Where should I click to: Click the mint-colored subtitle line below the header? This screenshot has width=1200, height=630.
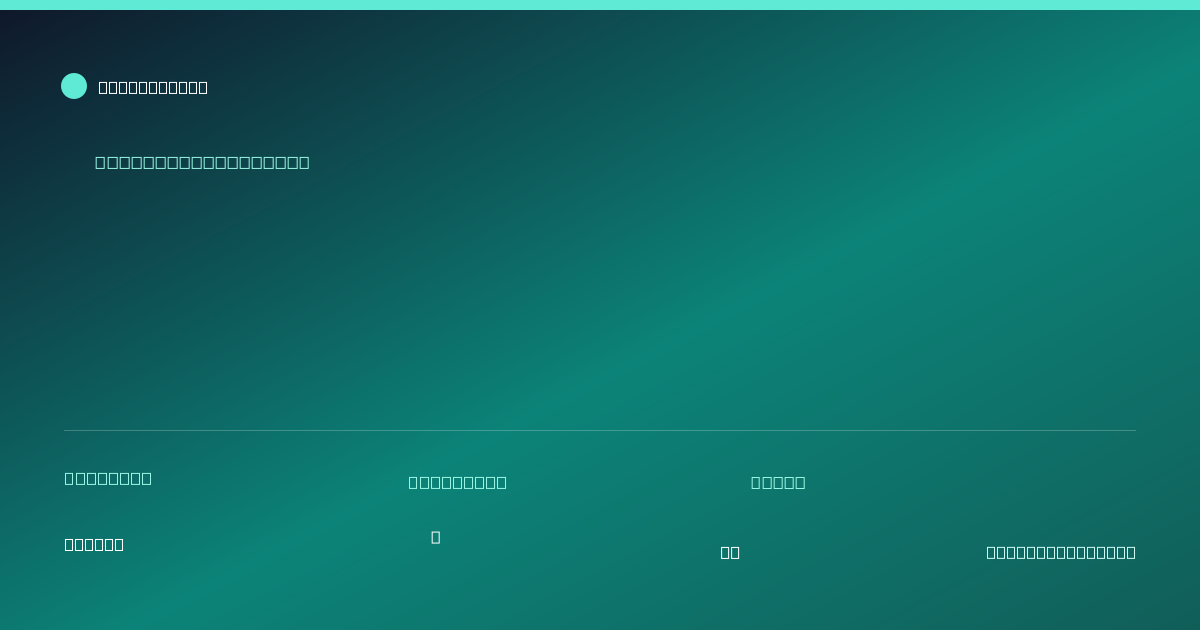[202, 162]
